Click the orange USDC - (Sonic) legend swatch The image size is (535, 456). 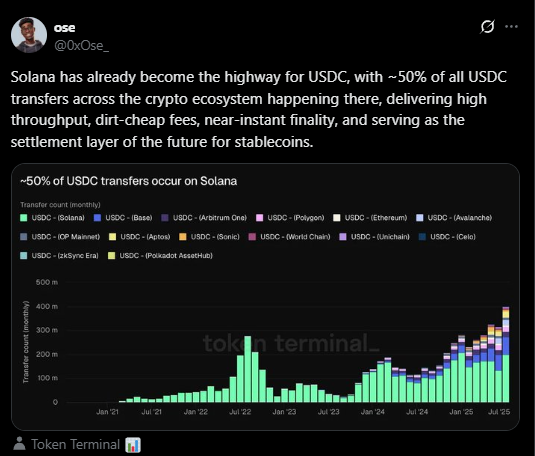[x=183, y=237]
